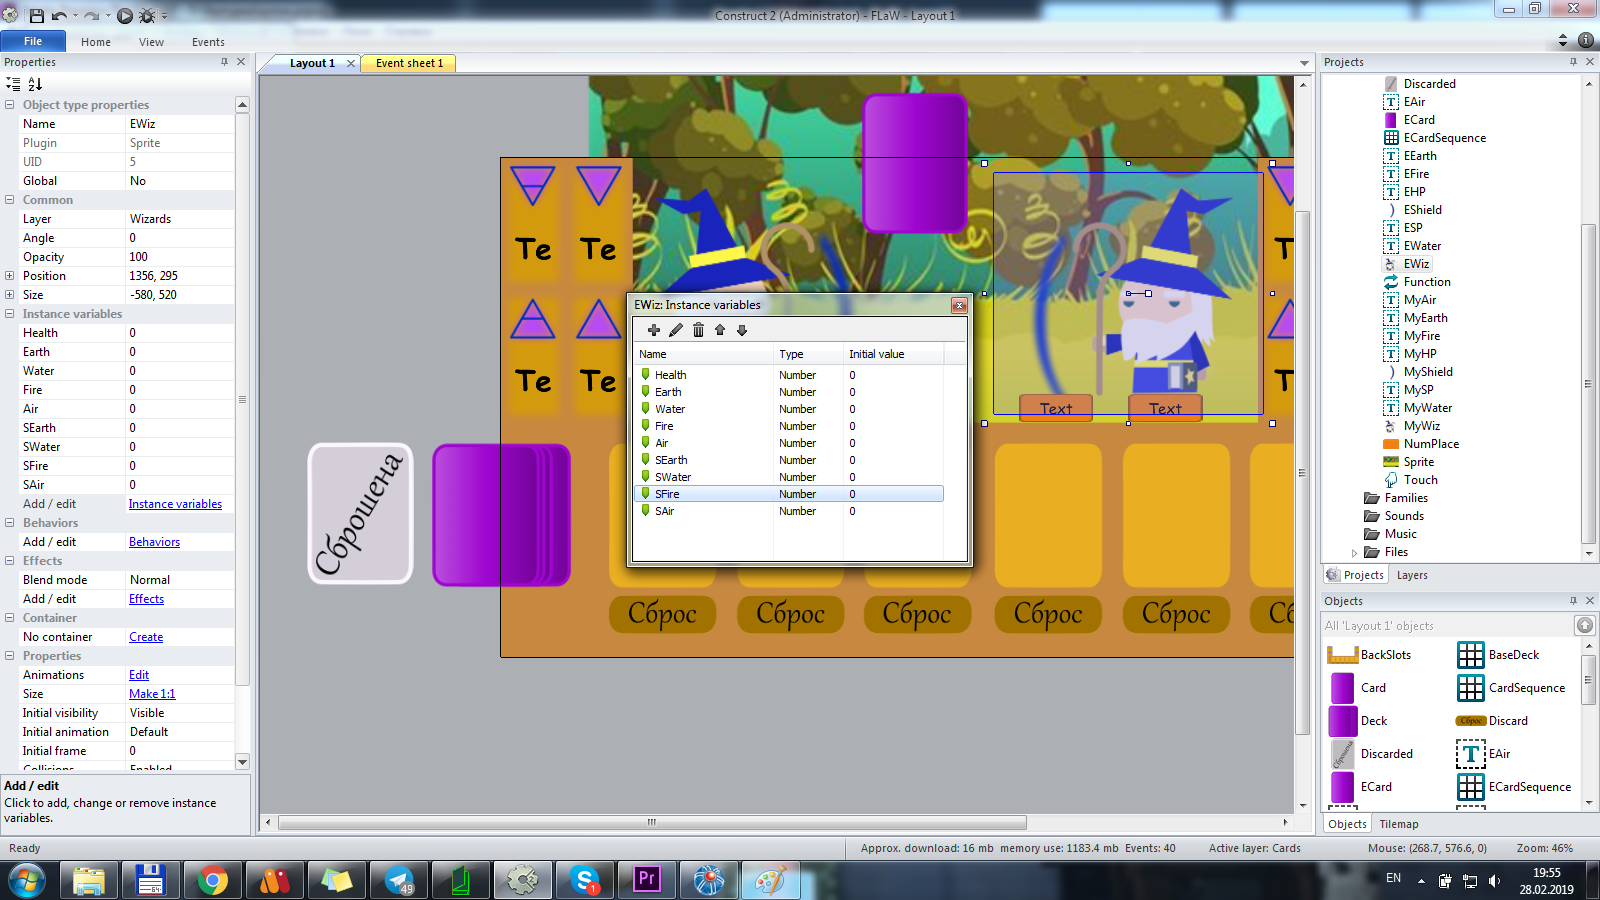The width and height of the screenshot is (1600, 900).
Task: Click the Make 1:1 size link
Action: point(152,694)
